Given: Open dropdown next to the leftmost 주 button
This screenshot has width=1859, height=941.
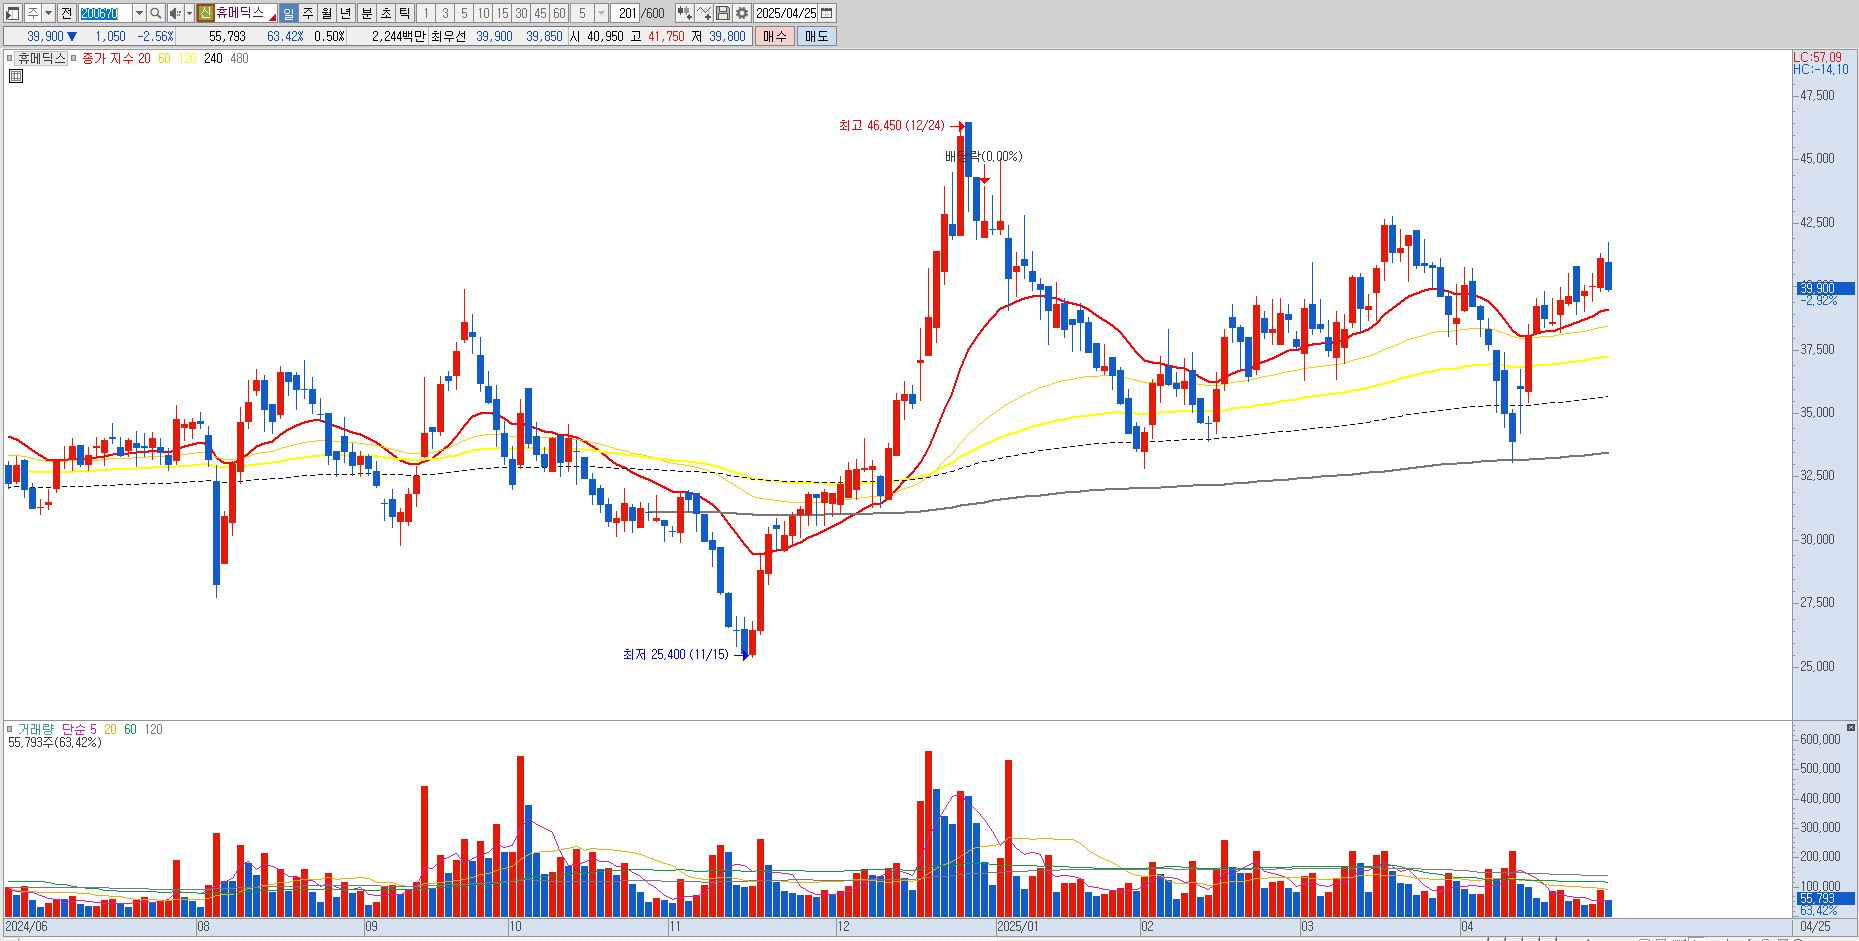Looking at the screenshot, I should [48, 13].
